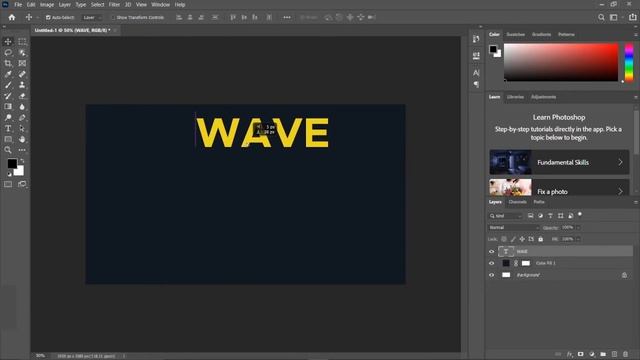The width and height of the screenshot is (640, 360).
Task: Toggle Lock all on the layer
Action: (x=541, y=239)
